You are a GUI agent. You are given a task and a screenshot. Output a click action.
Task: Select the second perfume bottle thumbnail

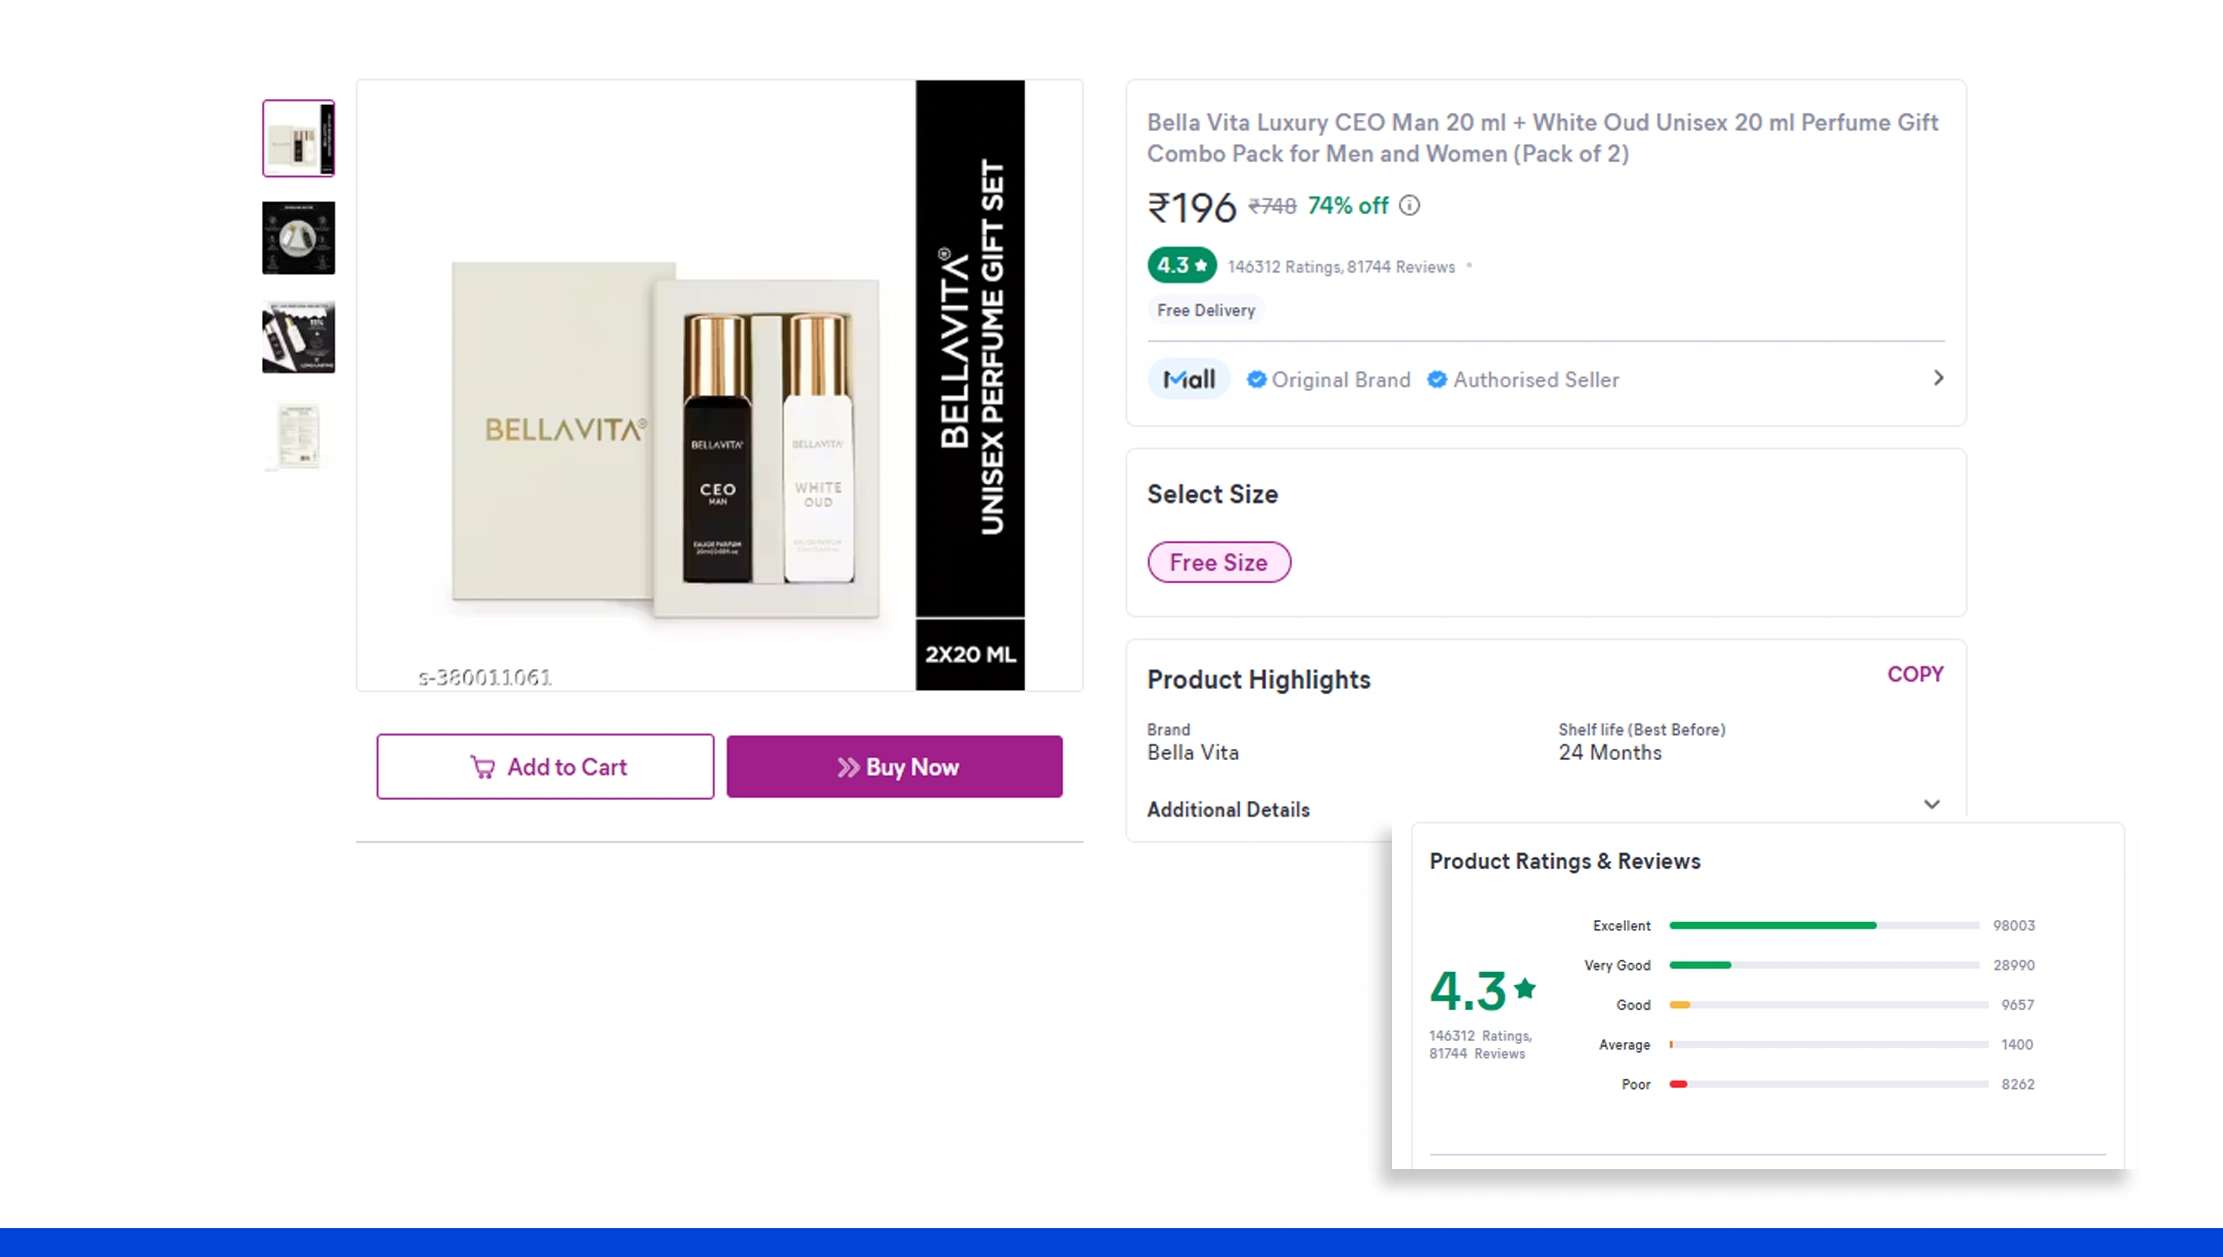(x=297, y=237)
